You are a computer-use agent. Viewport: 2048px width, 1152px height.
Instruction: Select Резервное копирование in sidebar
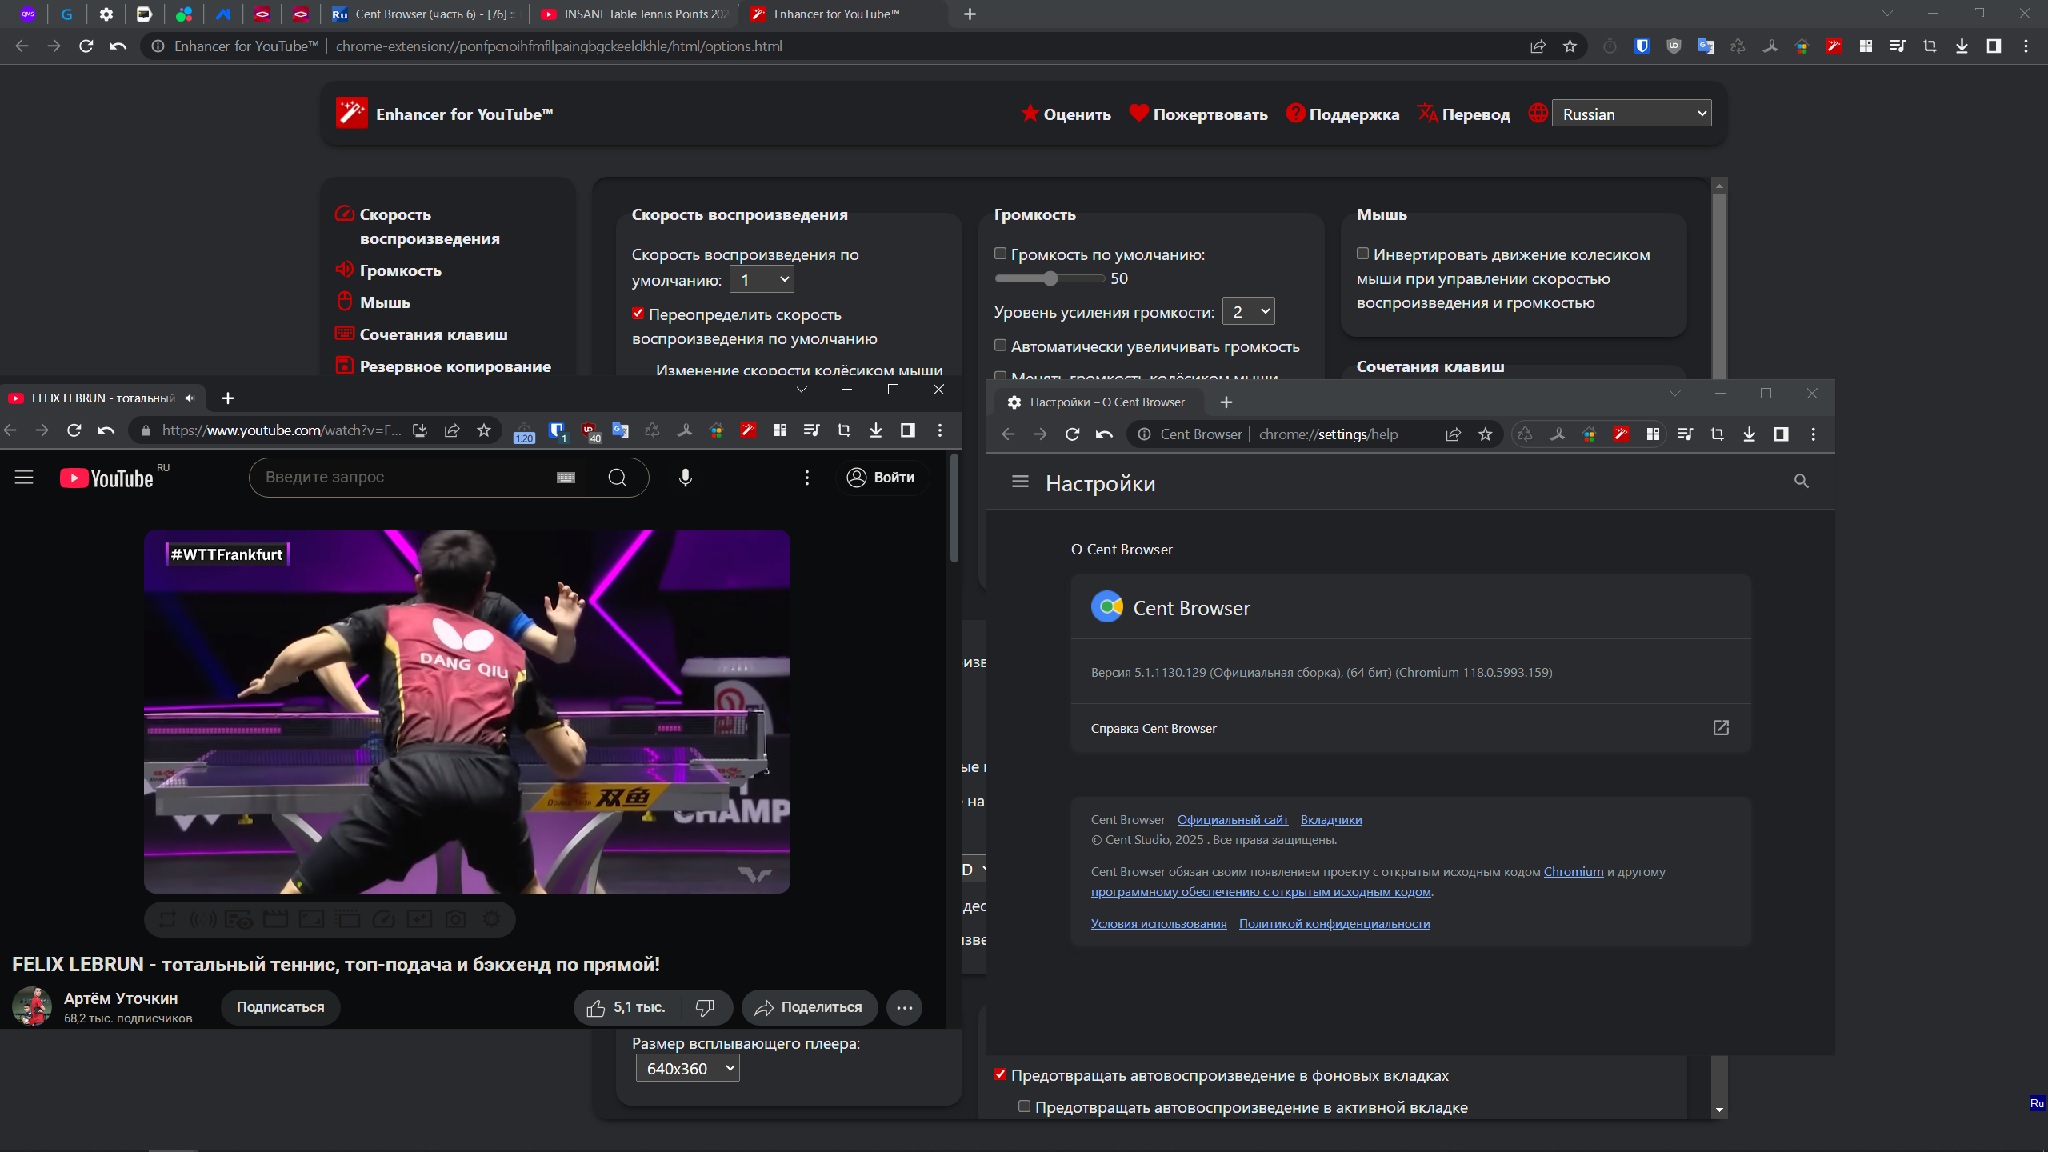[443, 366]
